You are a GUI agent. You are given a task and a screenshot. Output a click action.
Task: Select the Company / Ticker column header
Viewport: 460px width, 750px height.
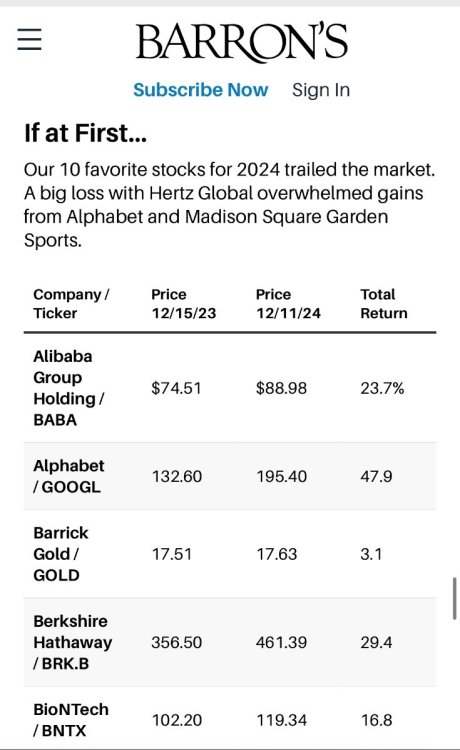point(71,304)
